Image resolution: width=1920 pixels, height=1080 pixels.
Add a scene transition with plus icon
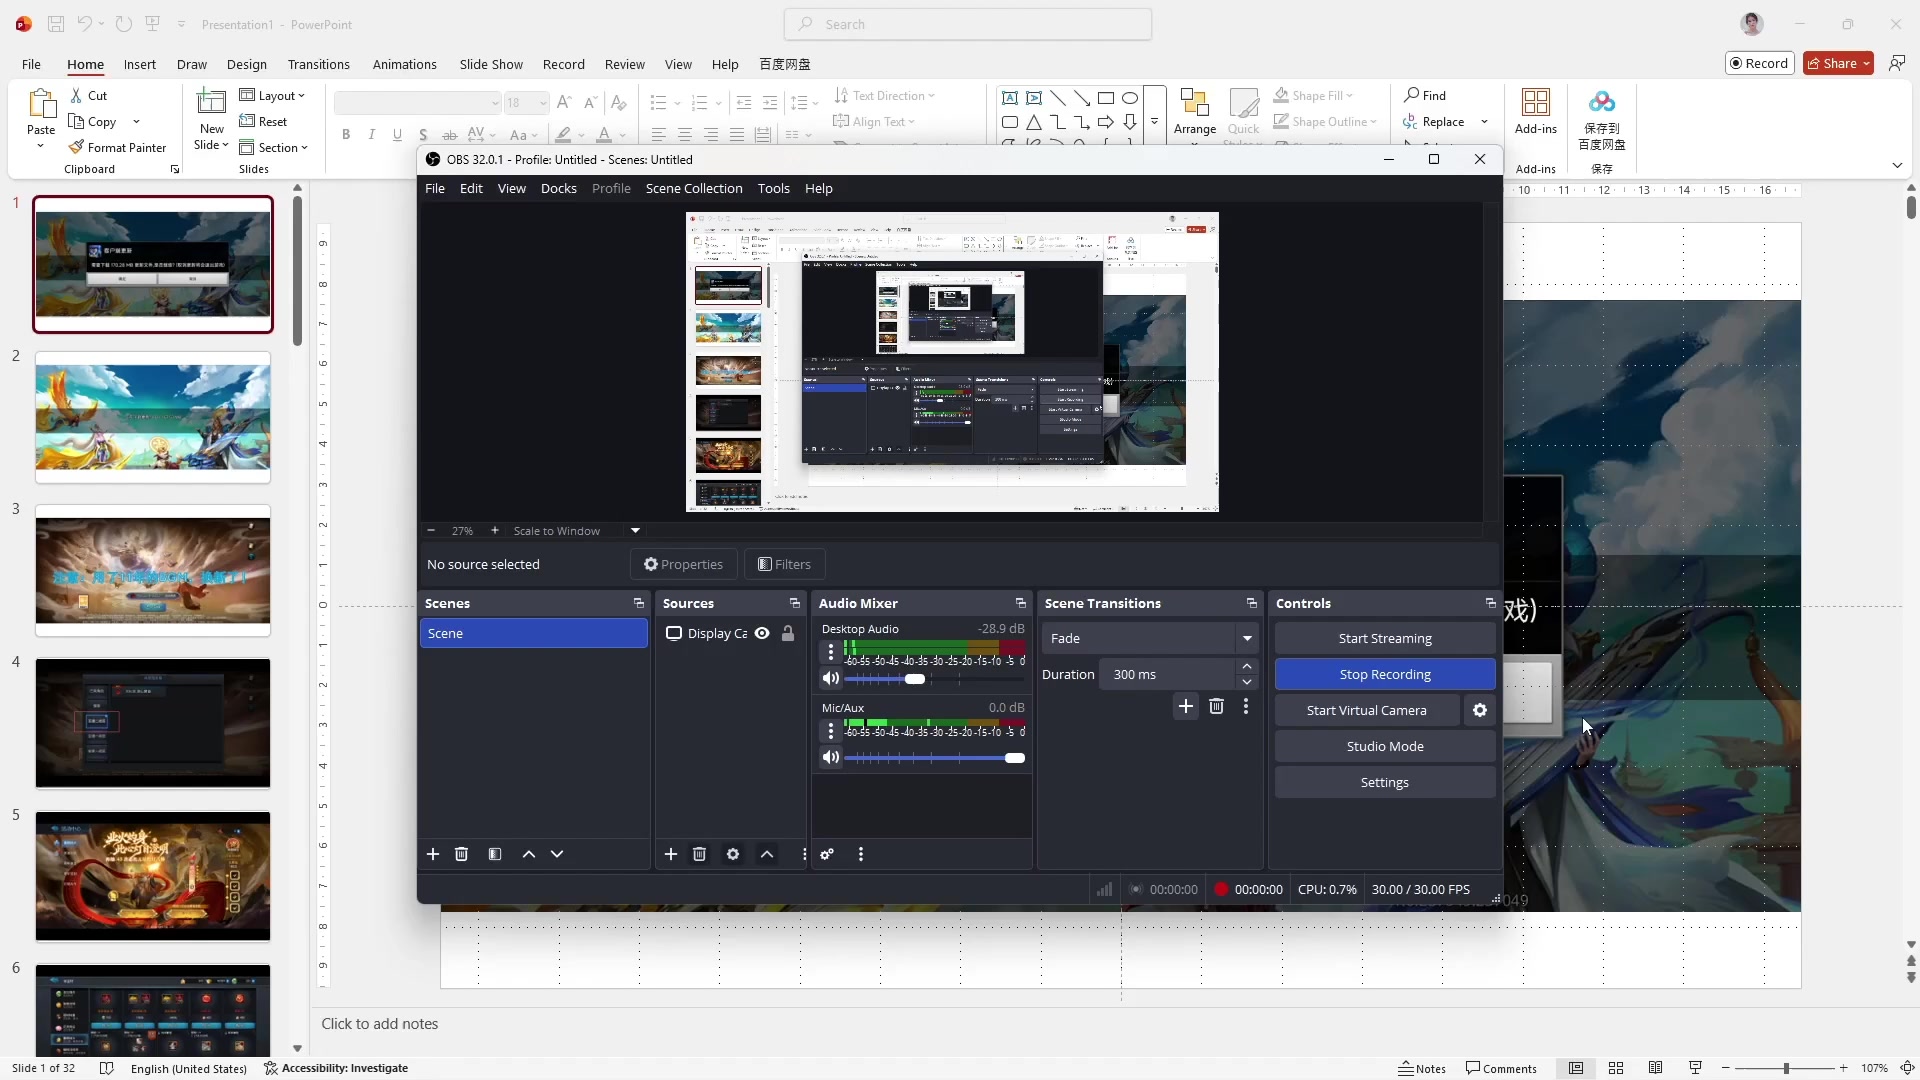click(1186, 707)
